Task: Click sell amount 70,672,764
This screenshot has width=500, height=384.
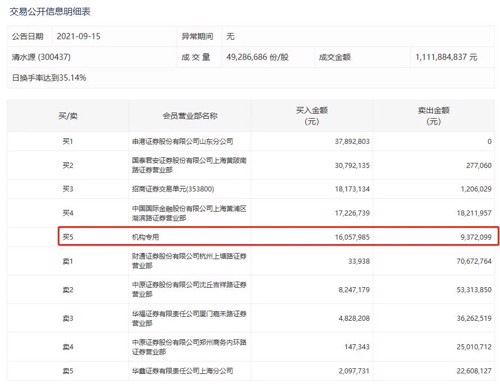Action: coord(474,261)
